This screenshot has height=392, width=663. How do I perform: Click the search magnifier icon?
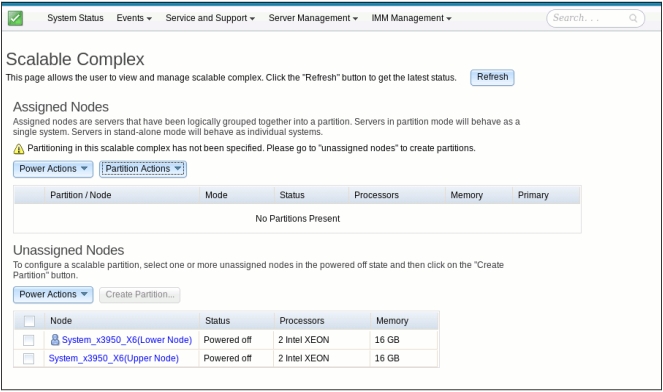(633, 18)
